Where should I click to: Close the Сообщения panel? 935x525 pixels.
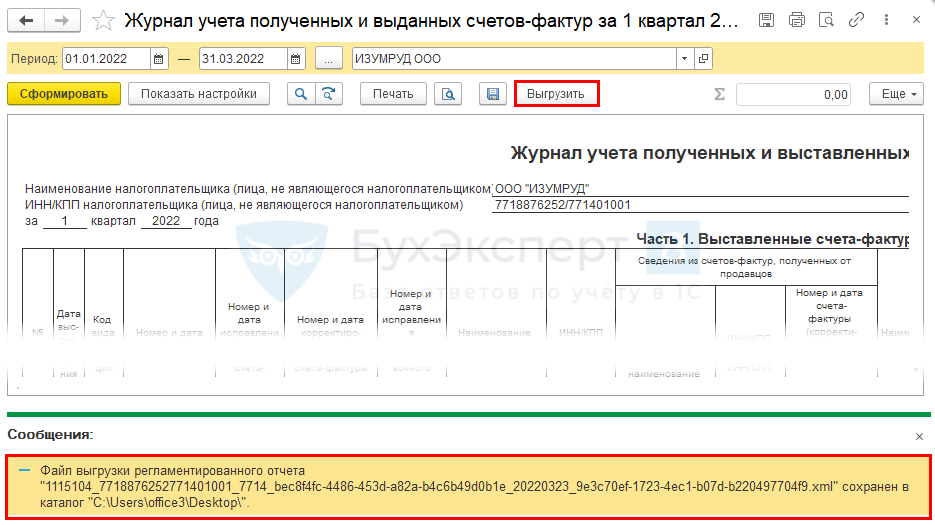[x=920, y=437]
